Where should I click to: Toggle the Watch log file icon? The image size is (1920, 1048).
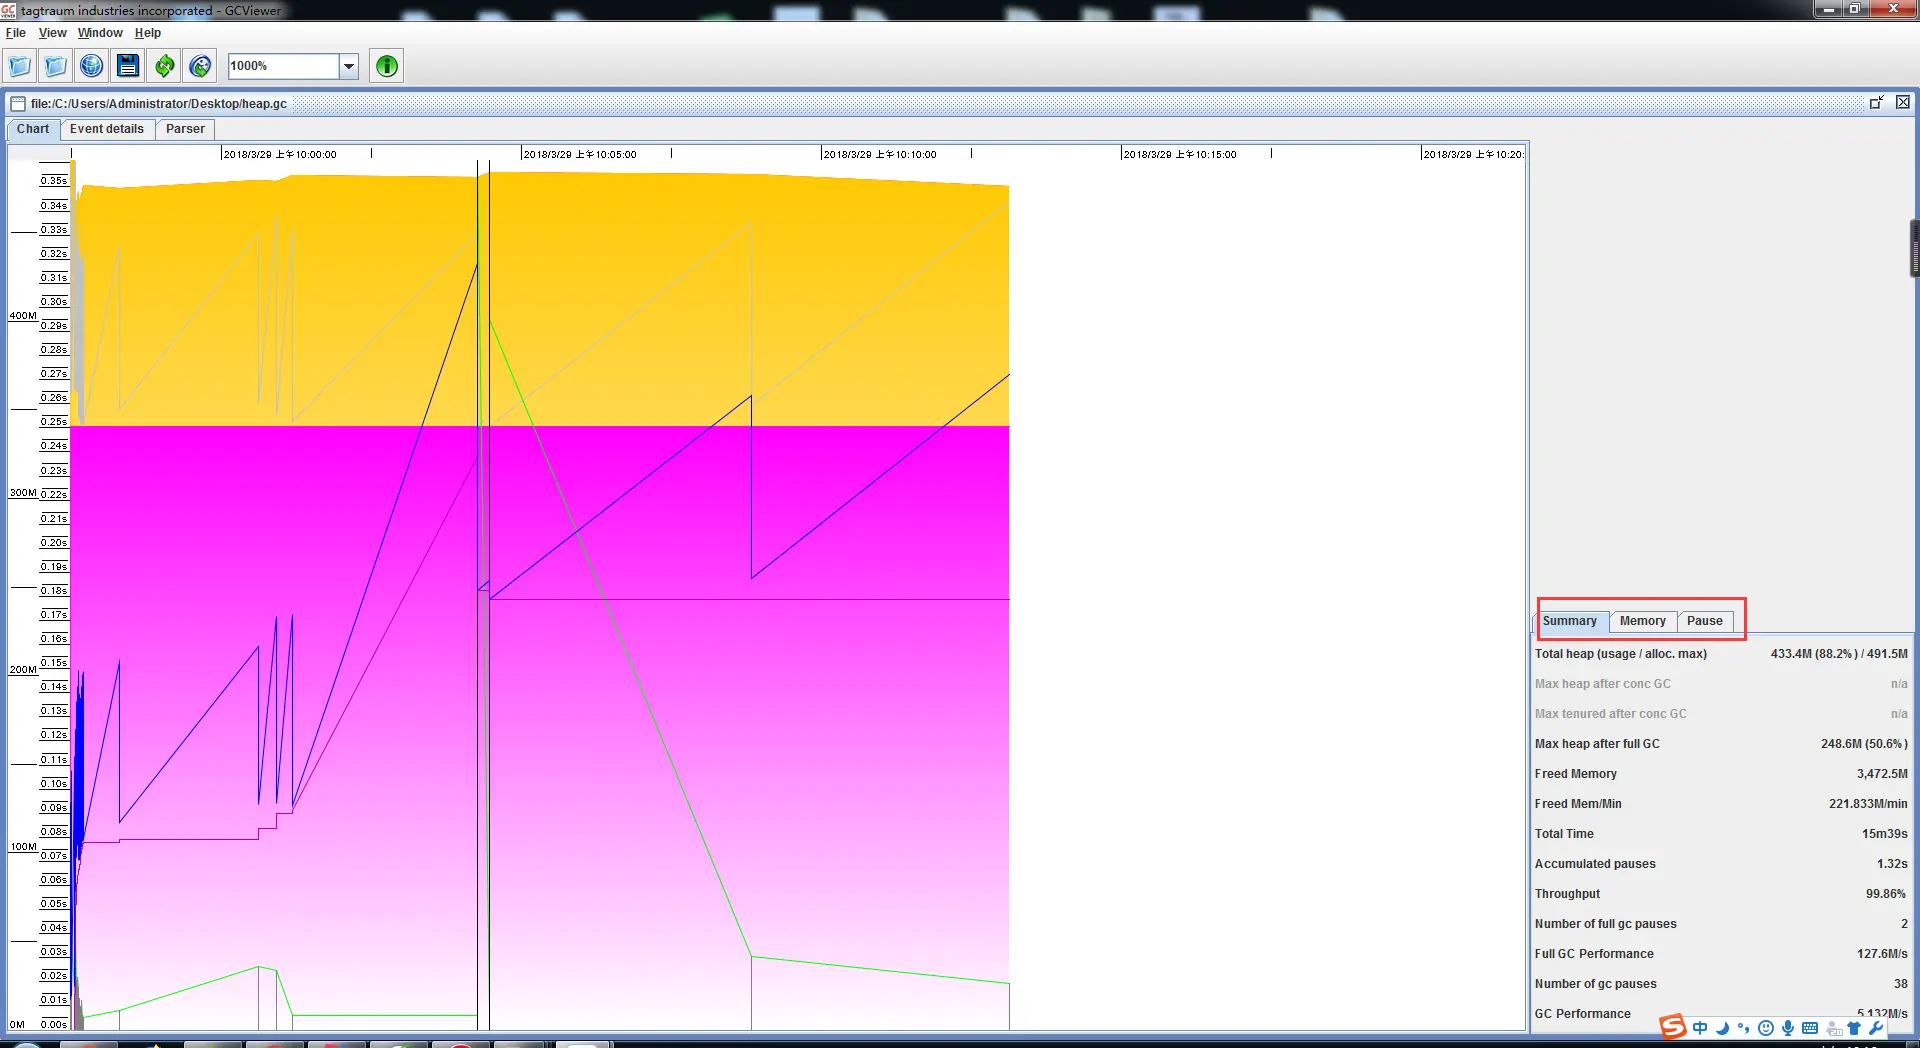[x=200, y=66]
